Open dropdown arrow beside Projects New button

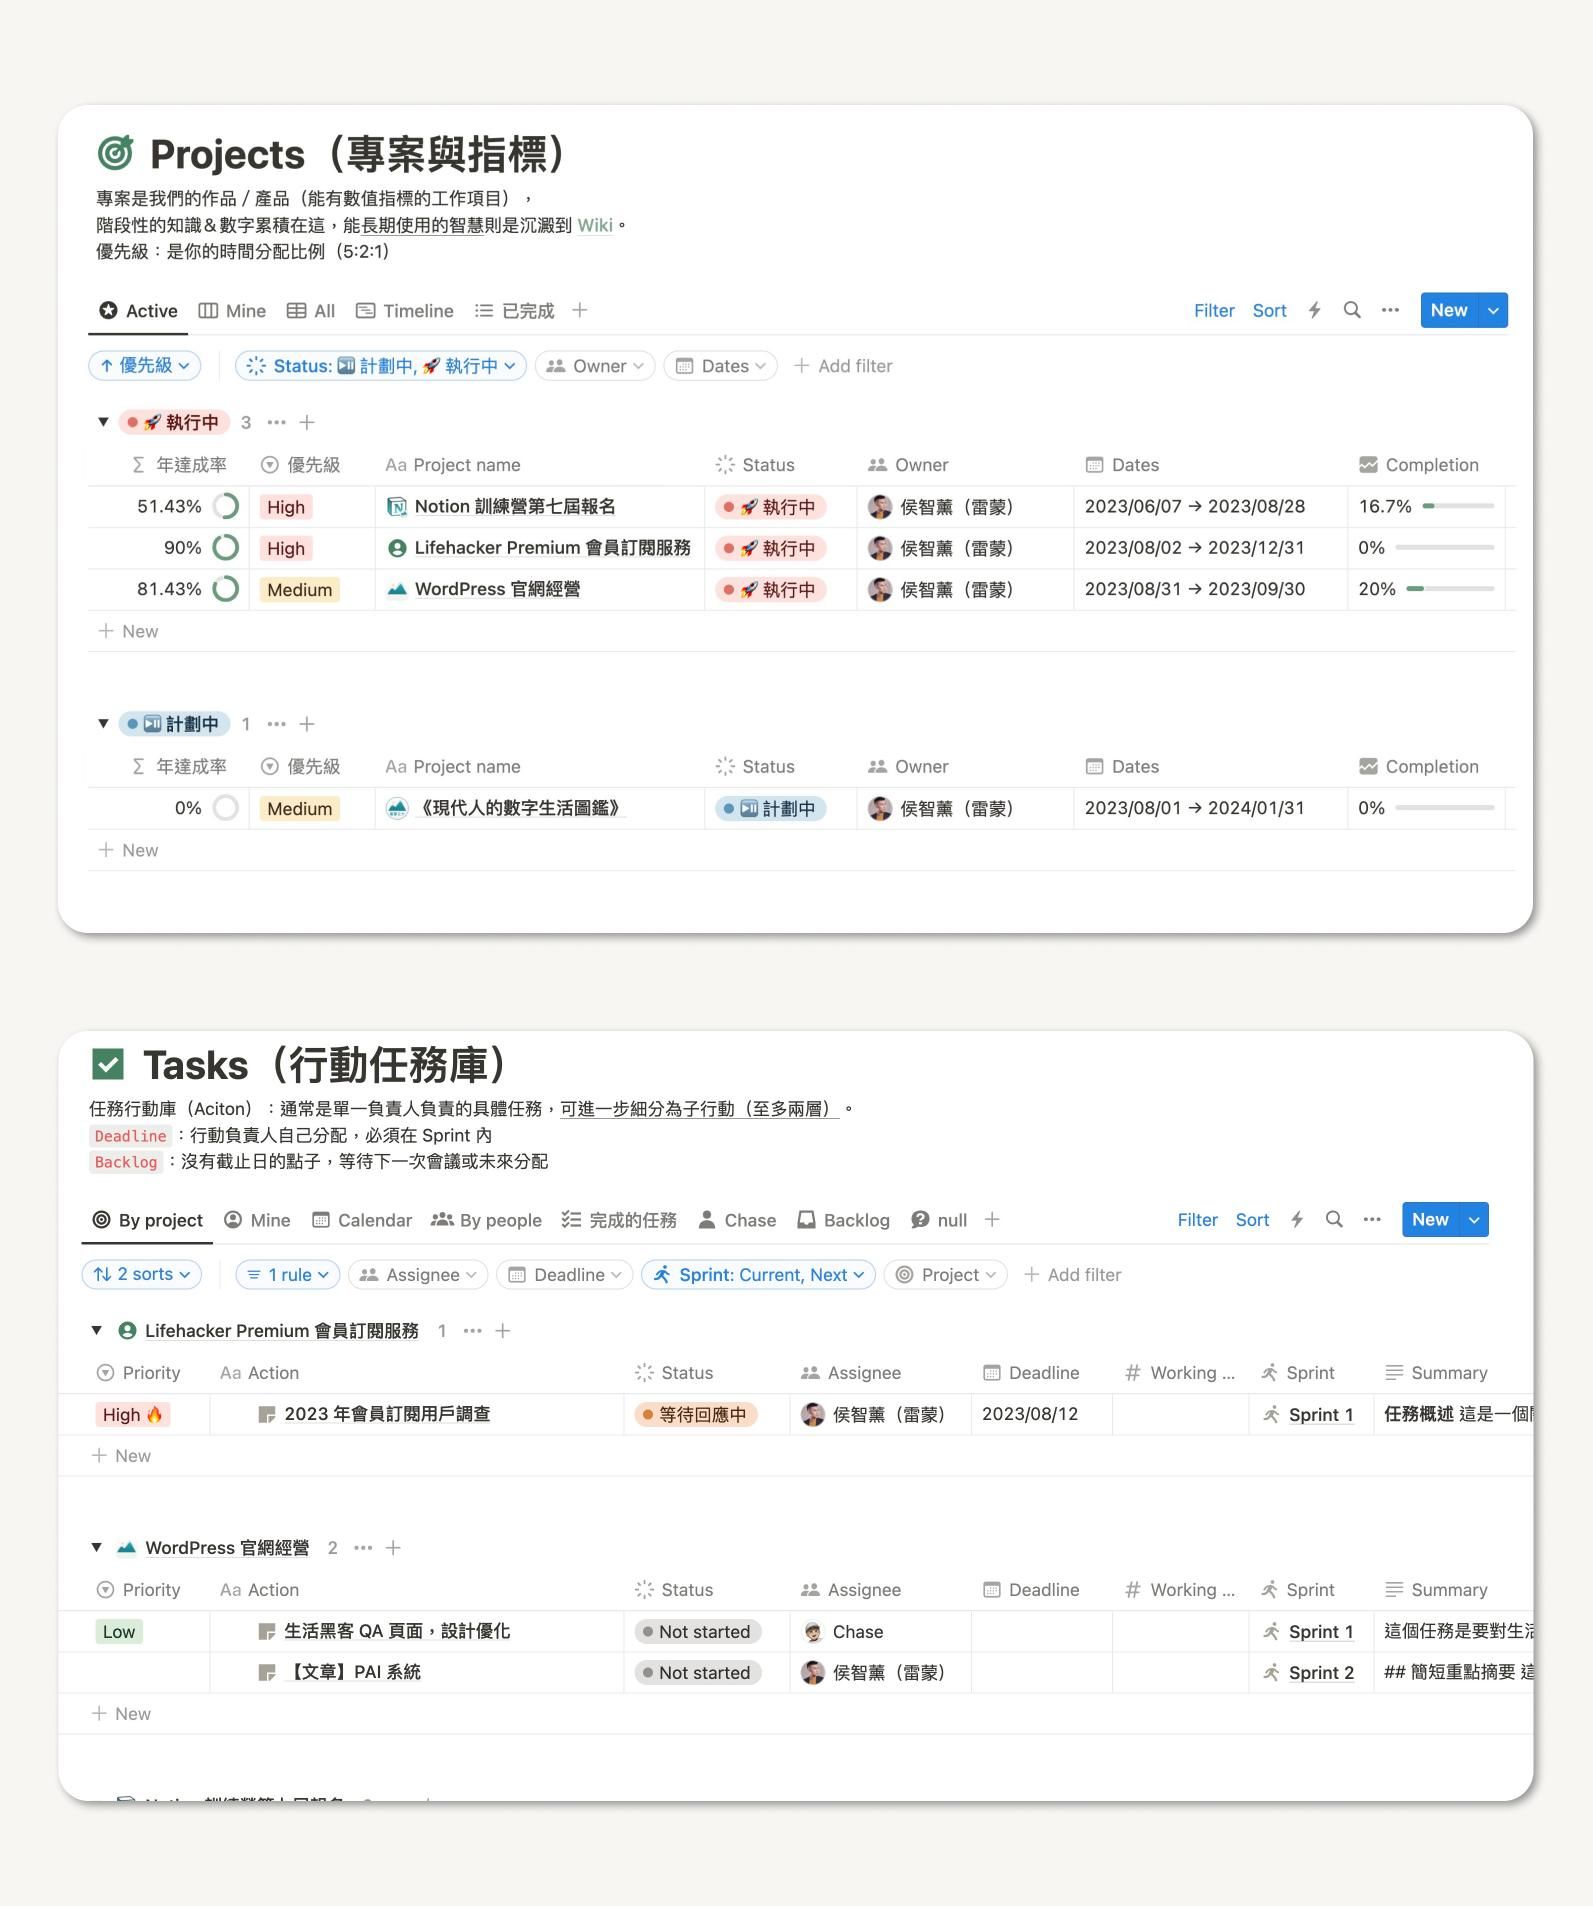coord(1493,310)
